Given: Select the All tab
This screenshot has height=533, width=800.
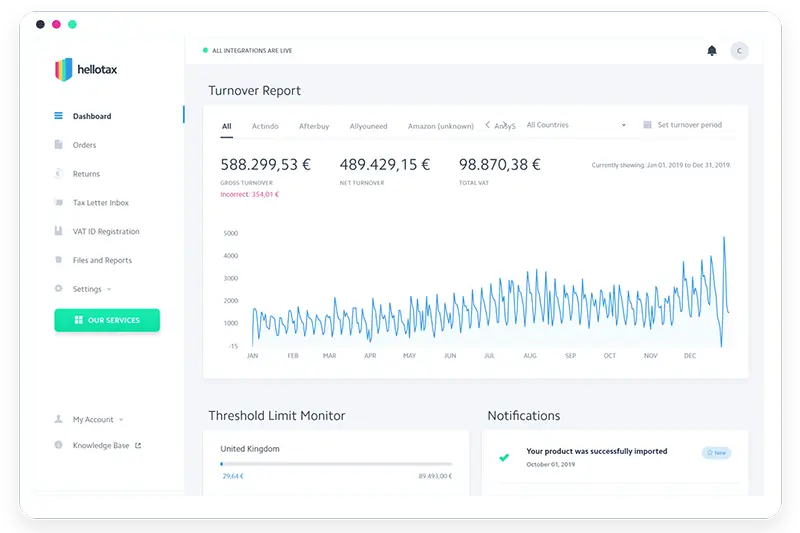Looking at the screenshot, I should (227, 126).
